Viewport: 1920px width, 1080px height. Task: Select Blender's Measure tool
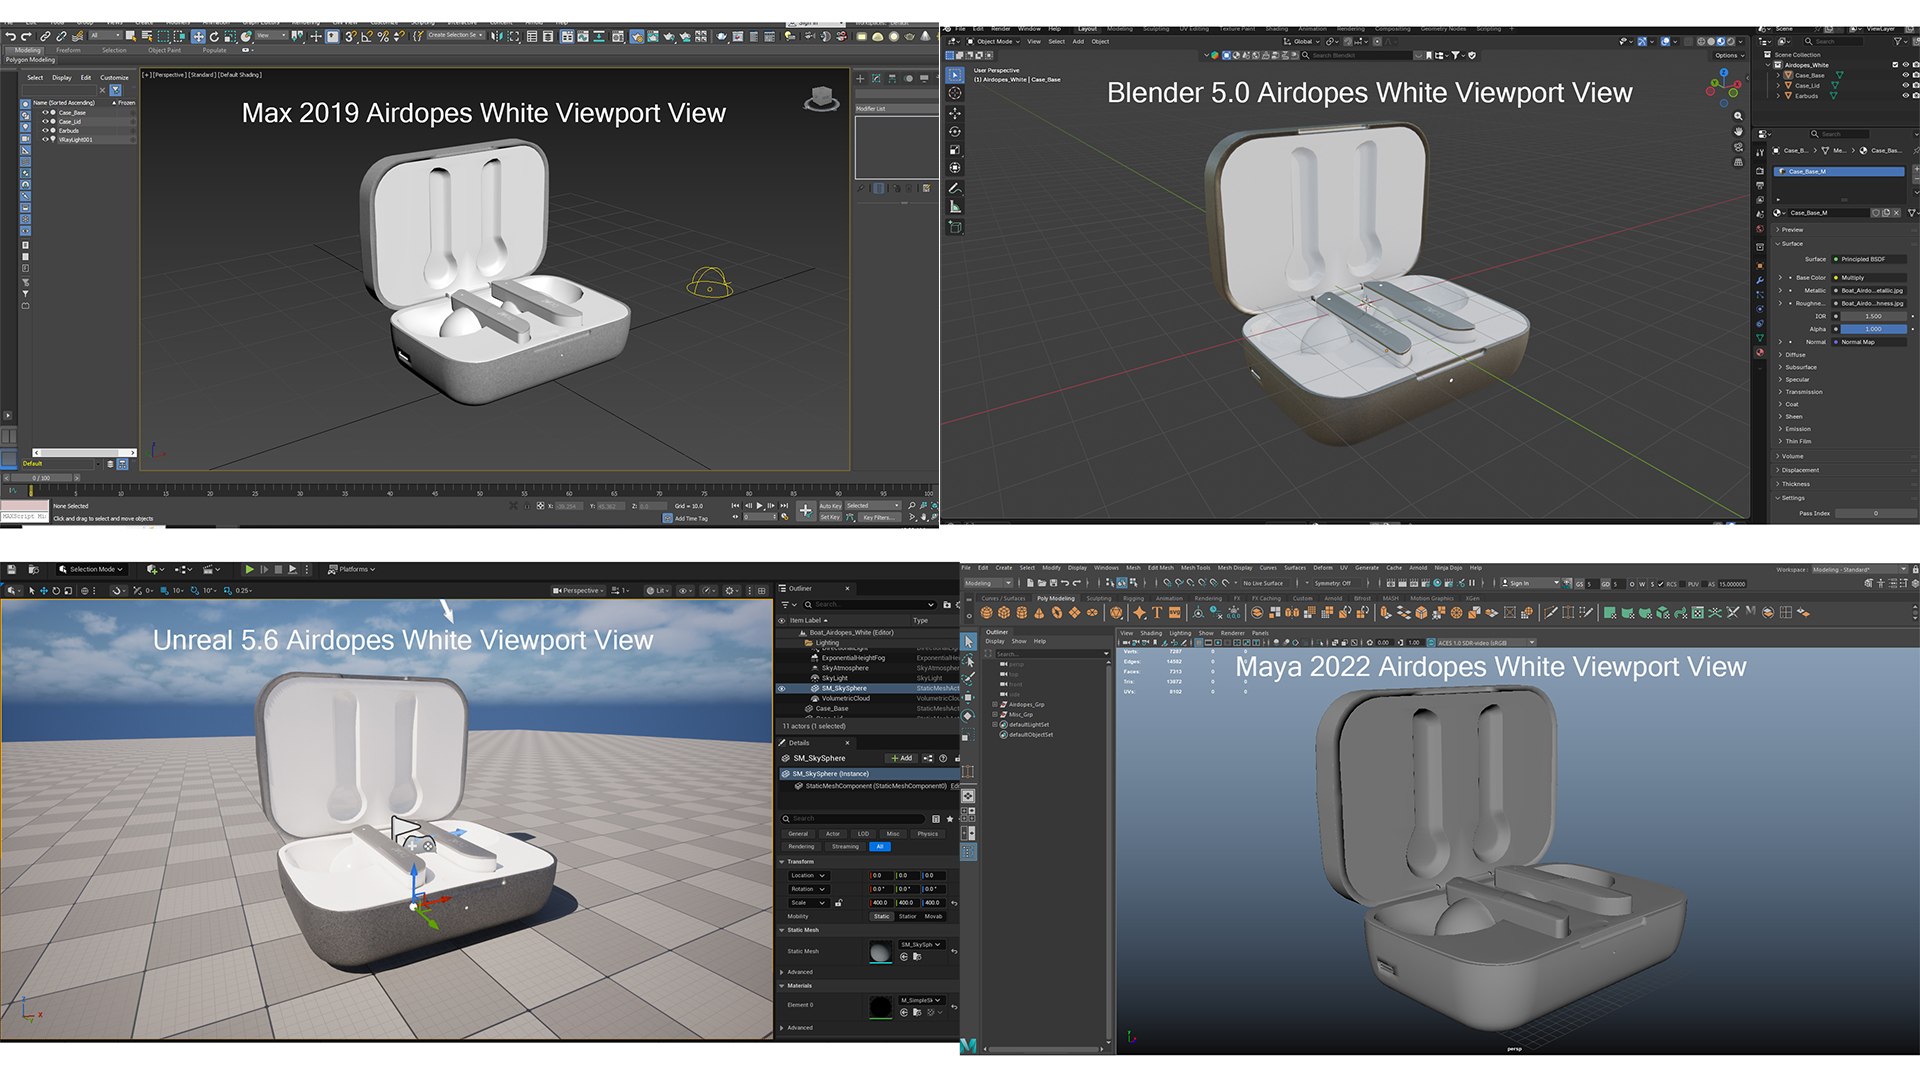(955, 207)
